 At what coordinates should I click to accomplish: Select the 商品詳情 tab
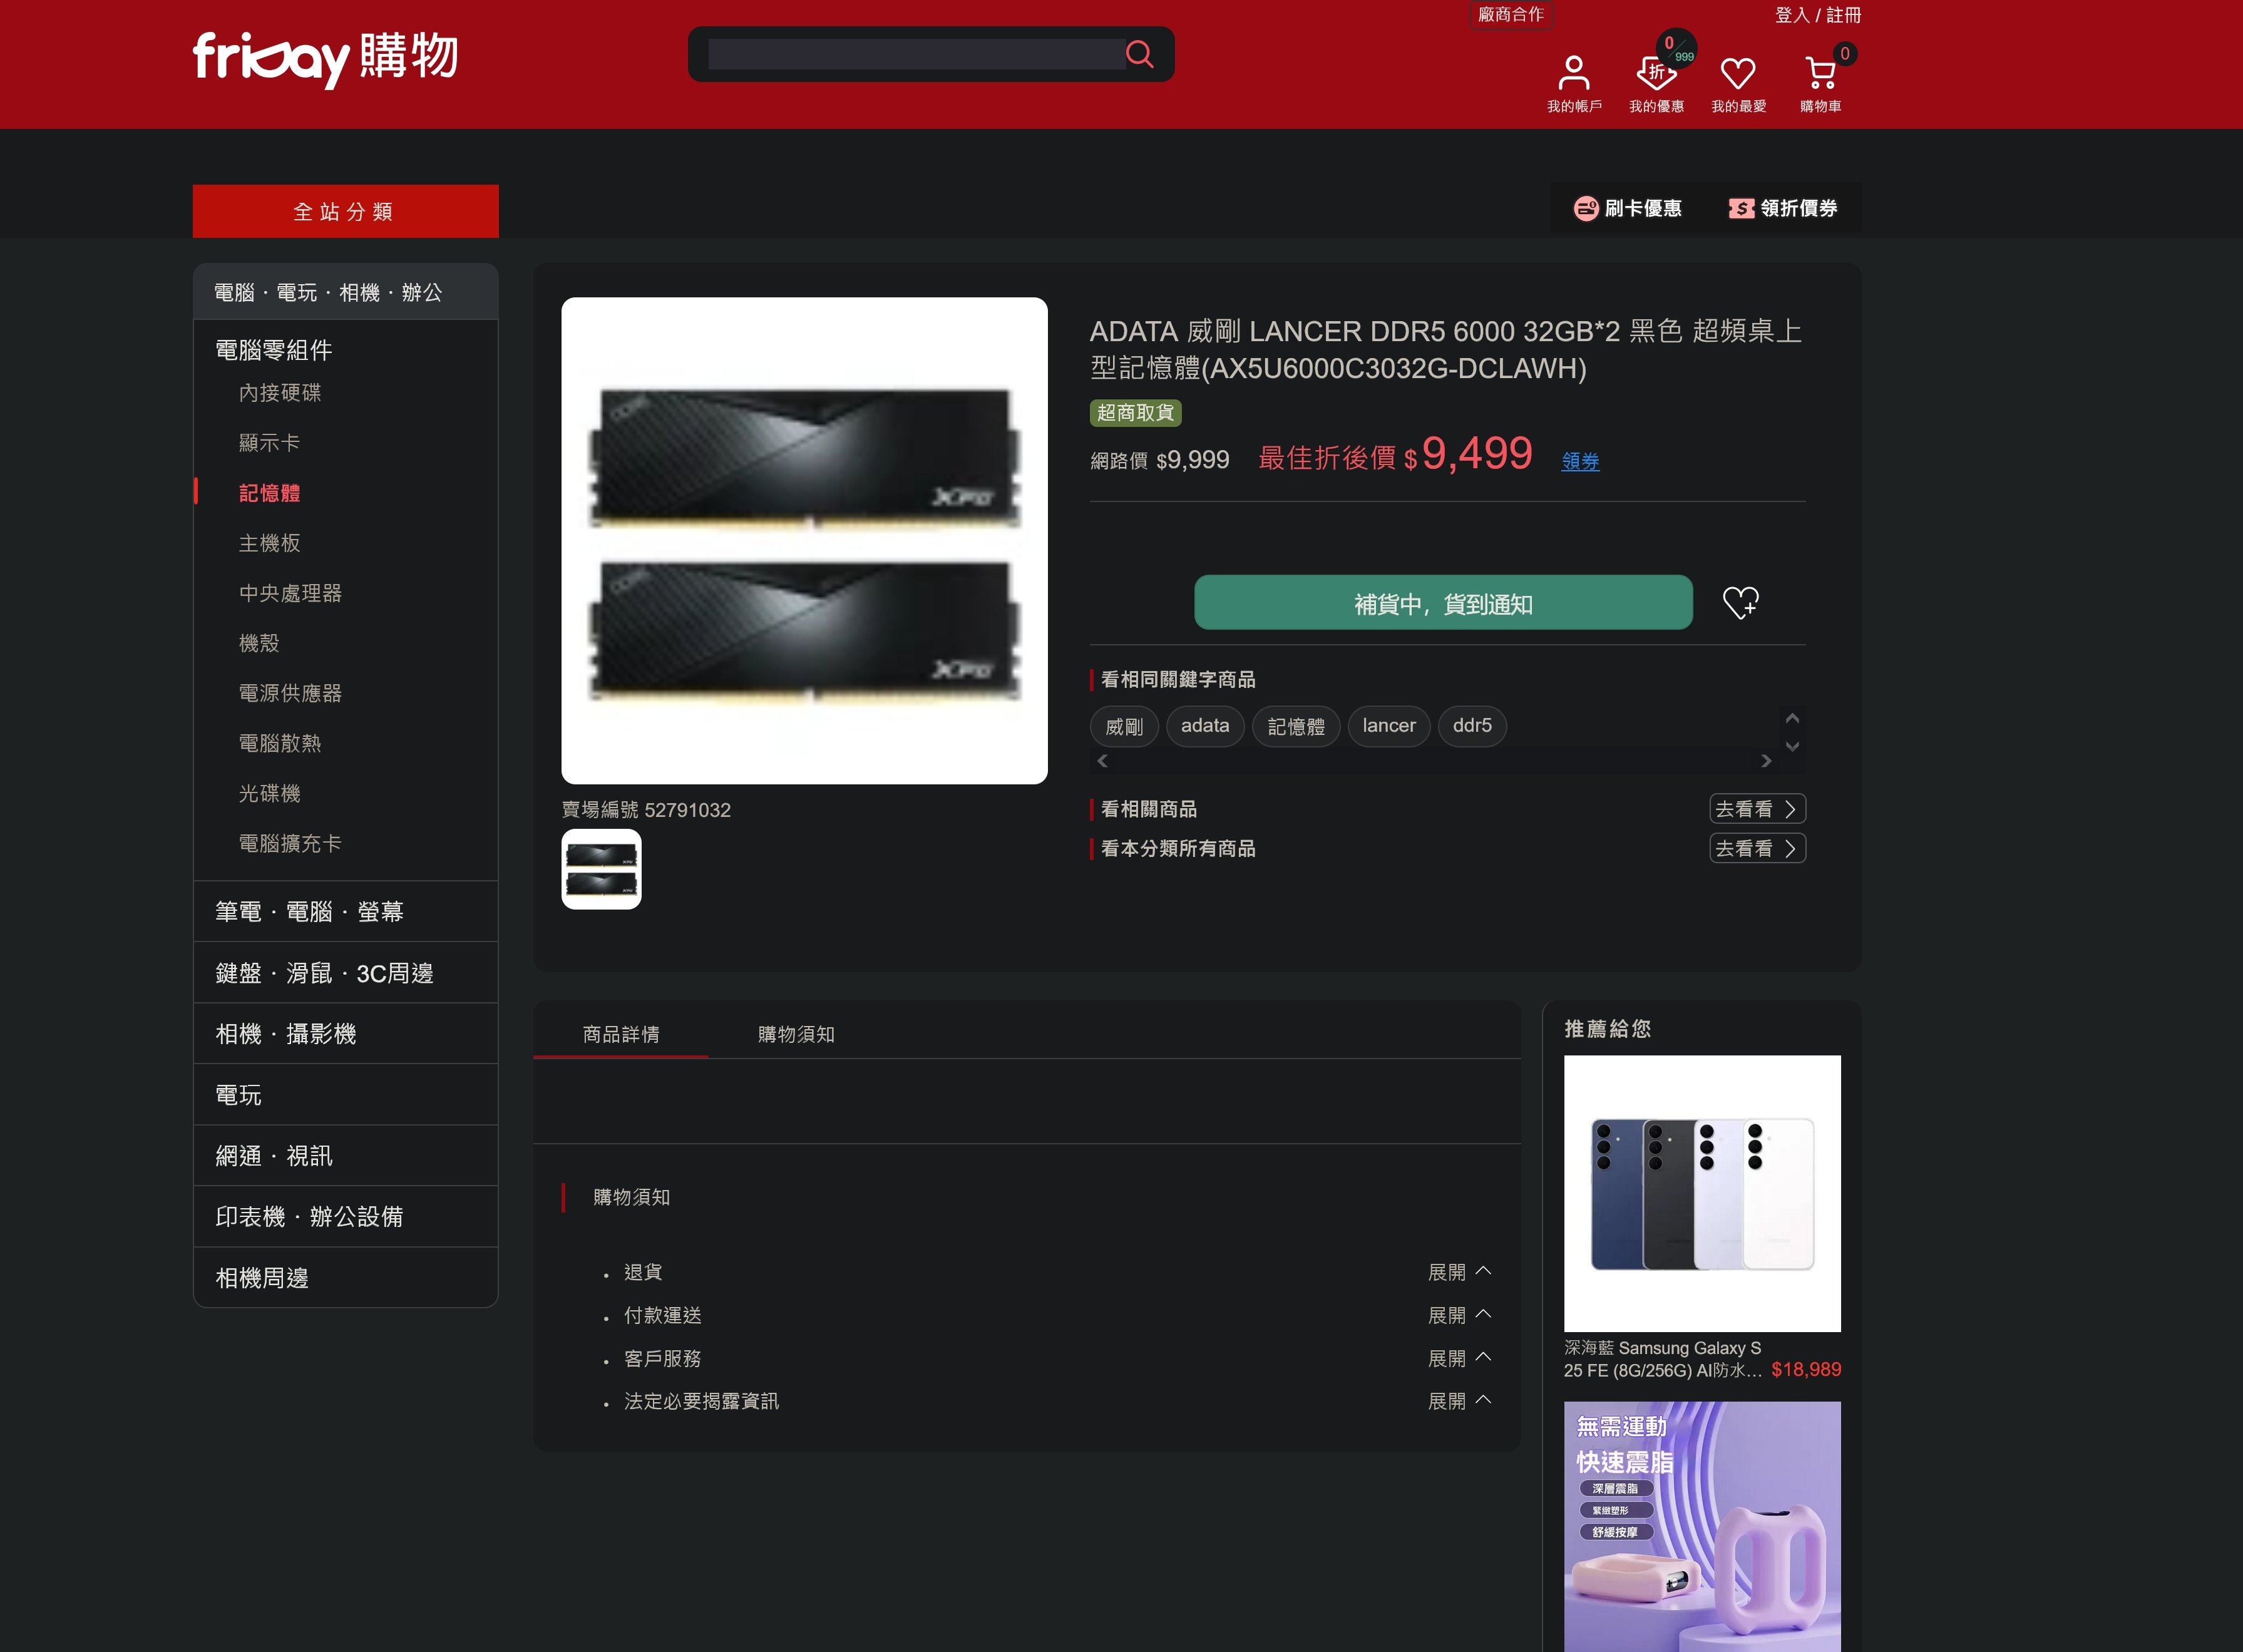[x=621, y=1034]
